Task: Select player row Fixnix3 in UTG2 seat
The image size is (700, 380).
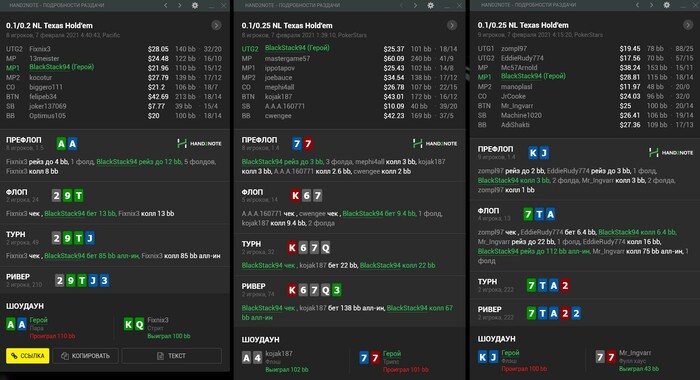Action: click(114, 49)
